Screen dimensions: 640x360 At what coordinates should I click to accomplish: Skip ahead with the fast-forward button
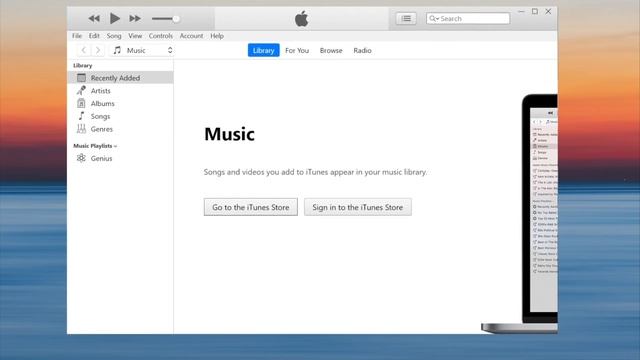(135, 18)
